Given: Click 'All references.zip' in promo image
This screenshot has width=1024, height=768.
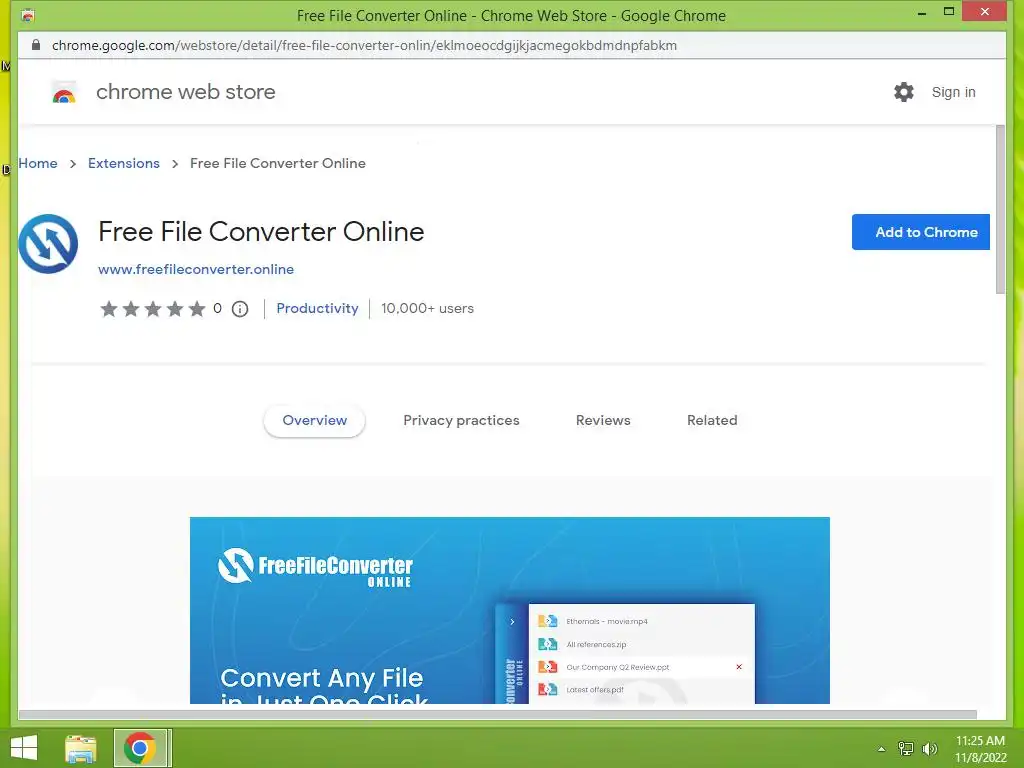Looking at the screenshot, I should click(x=596, y=645).
